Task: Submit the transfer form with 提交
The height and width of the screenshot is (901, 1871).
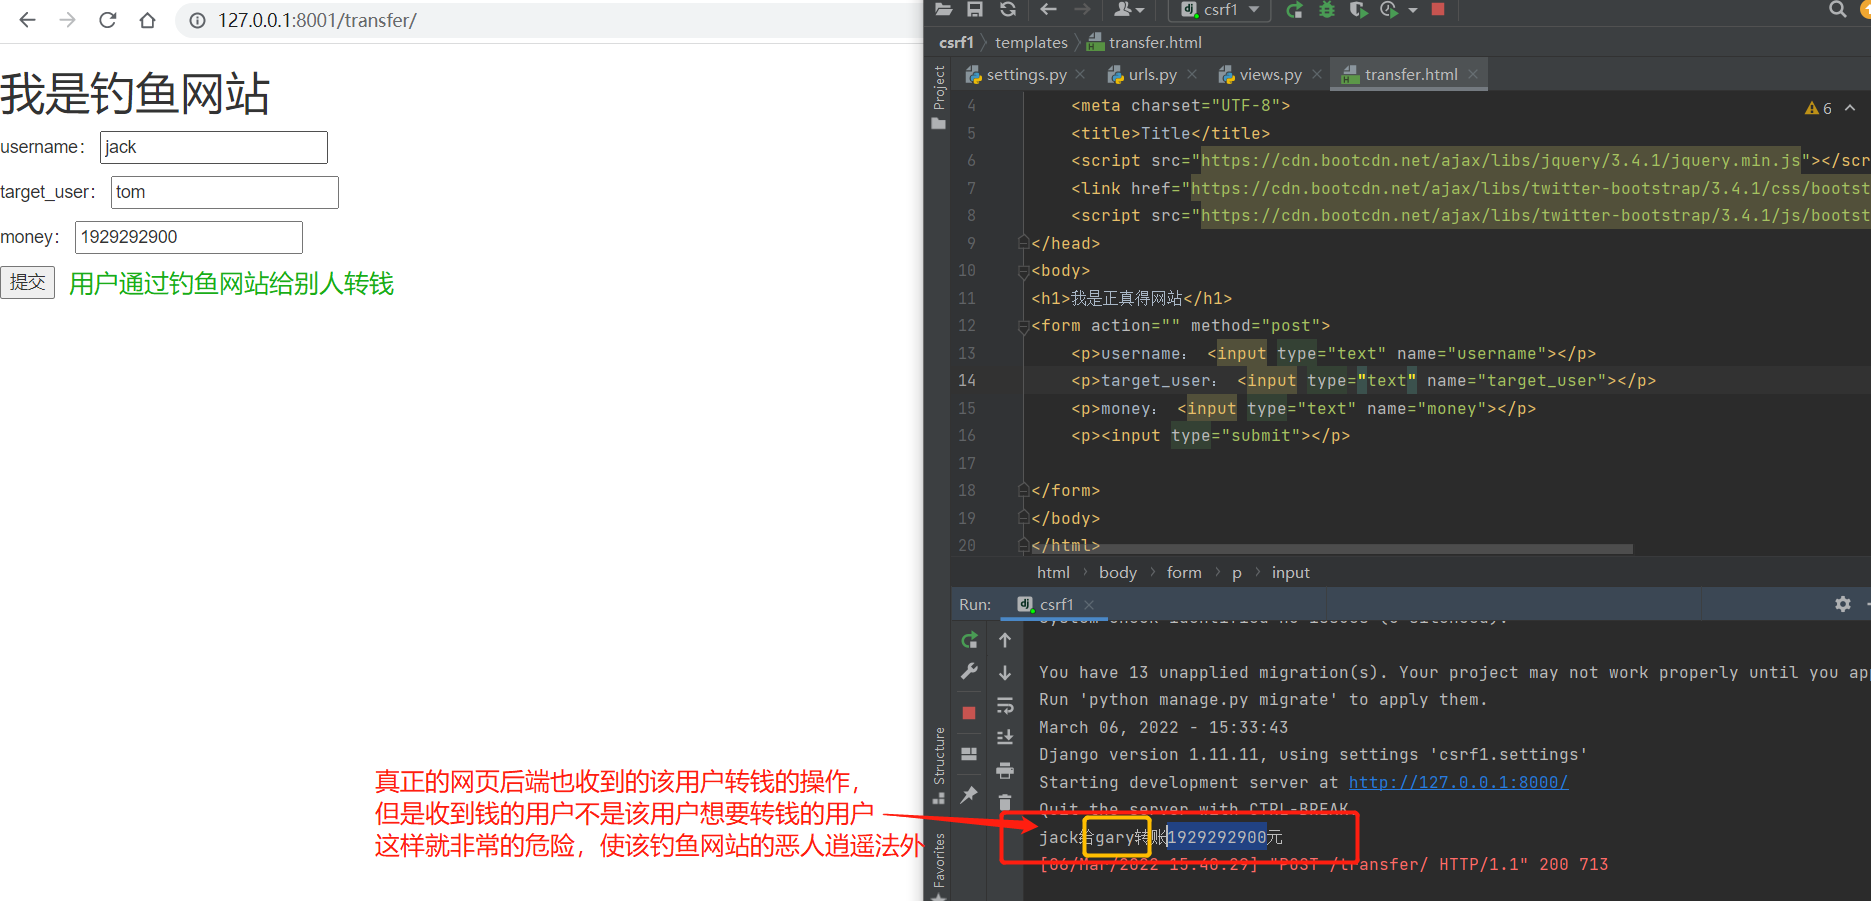Action: (27, 282)
